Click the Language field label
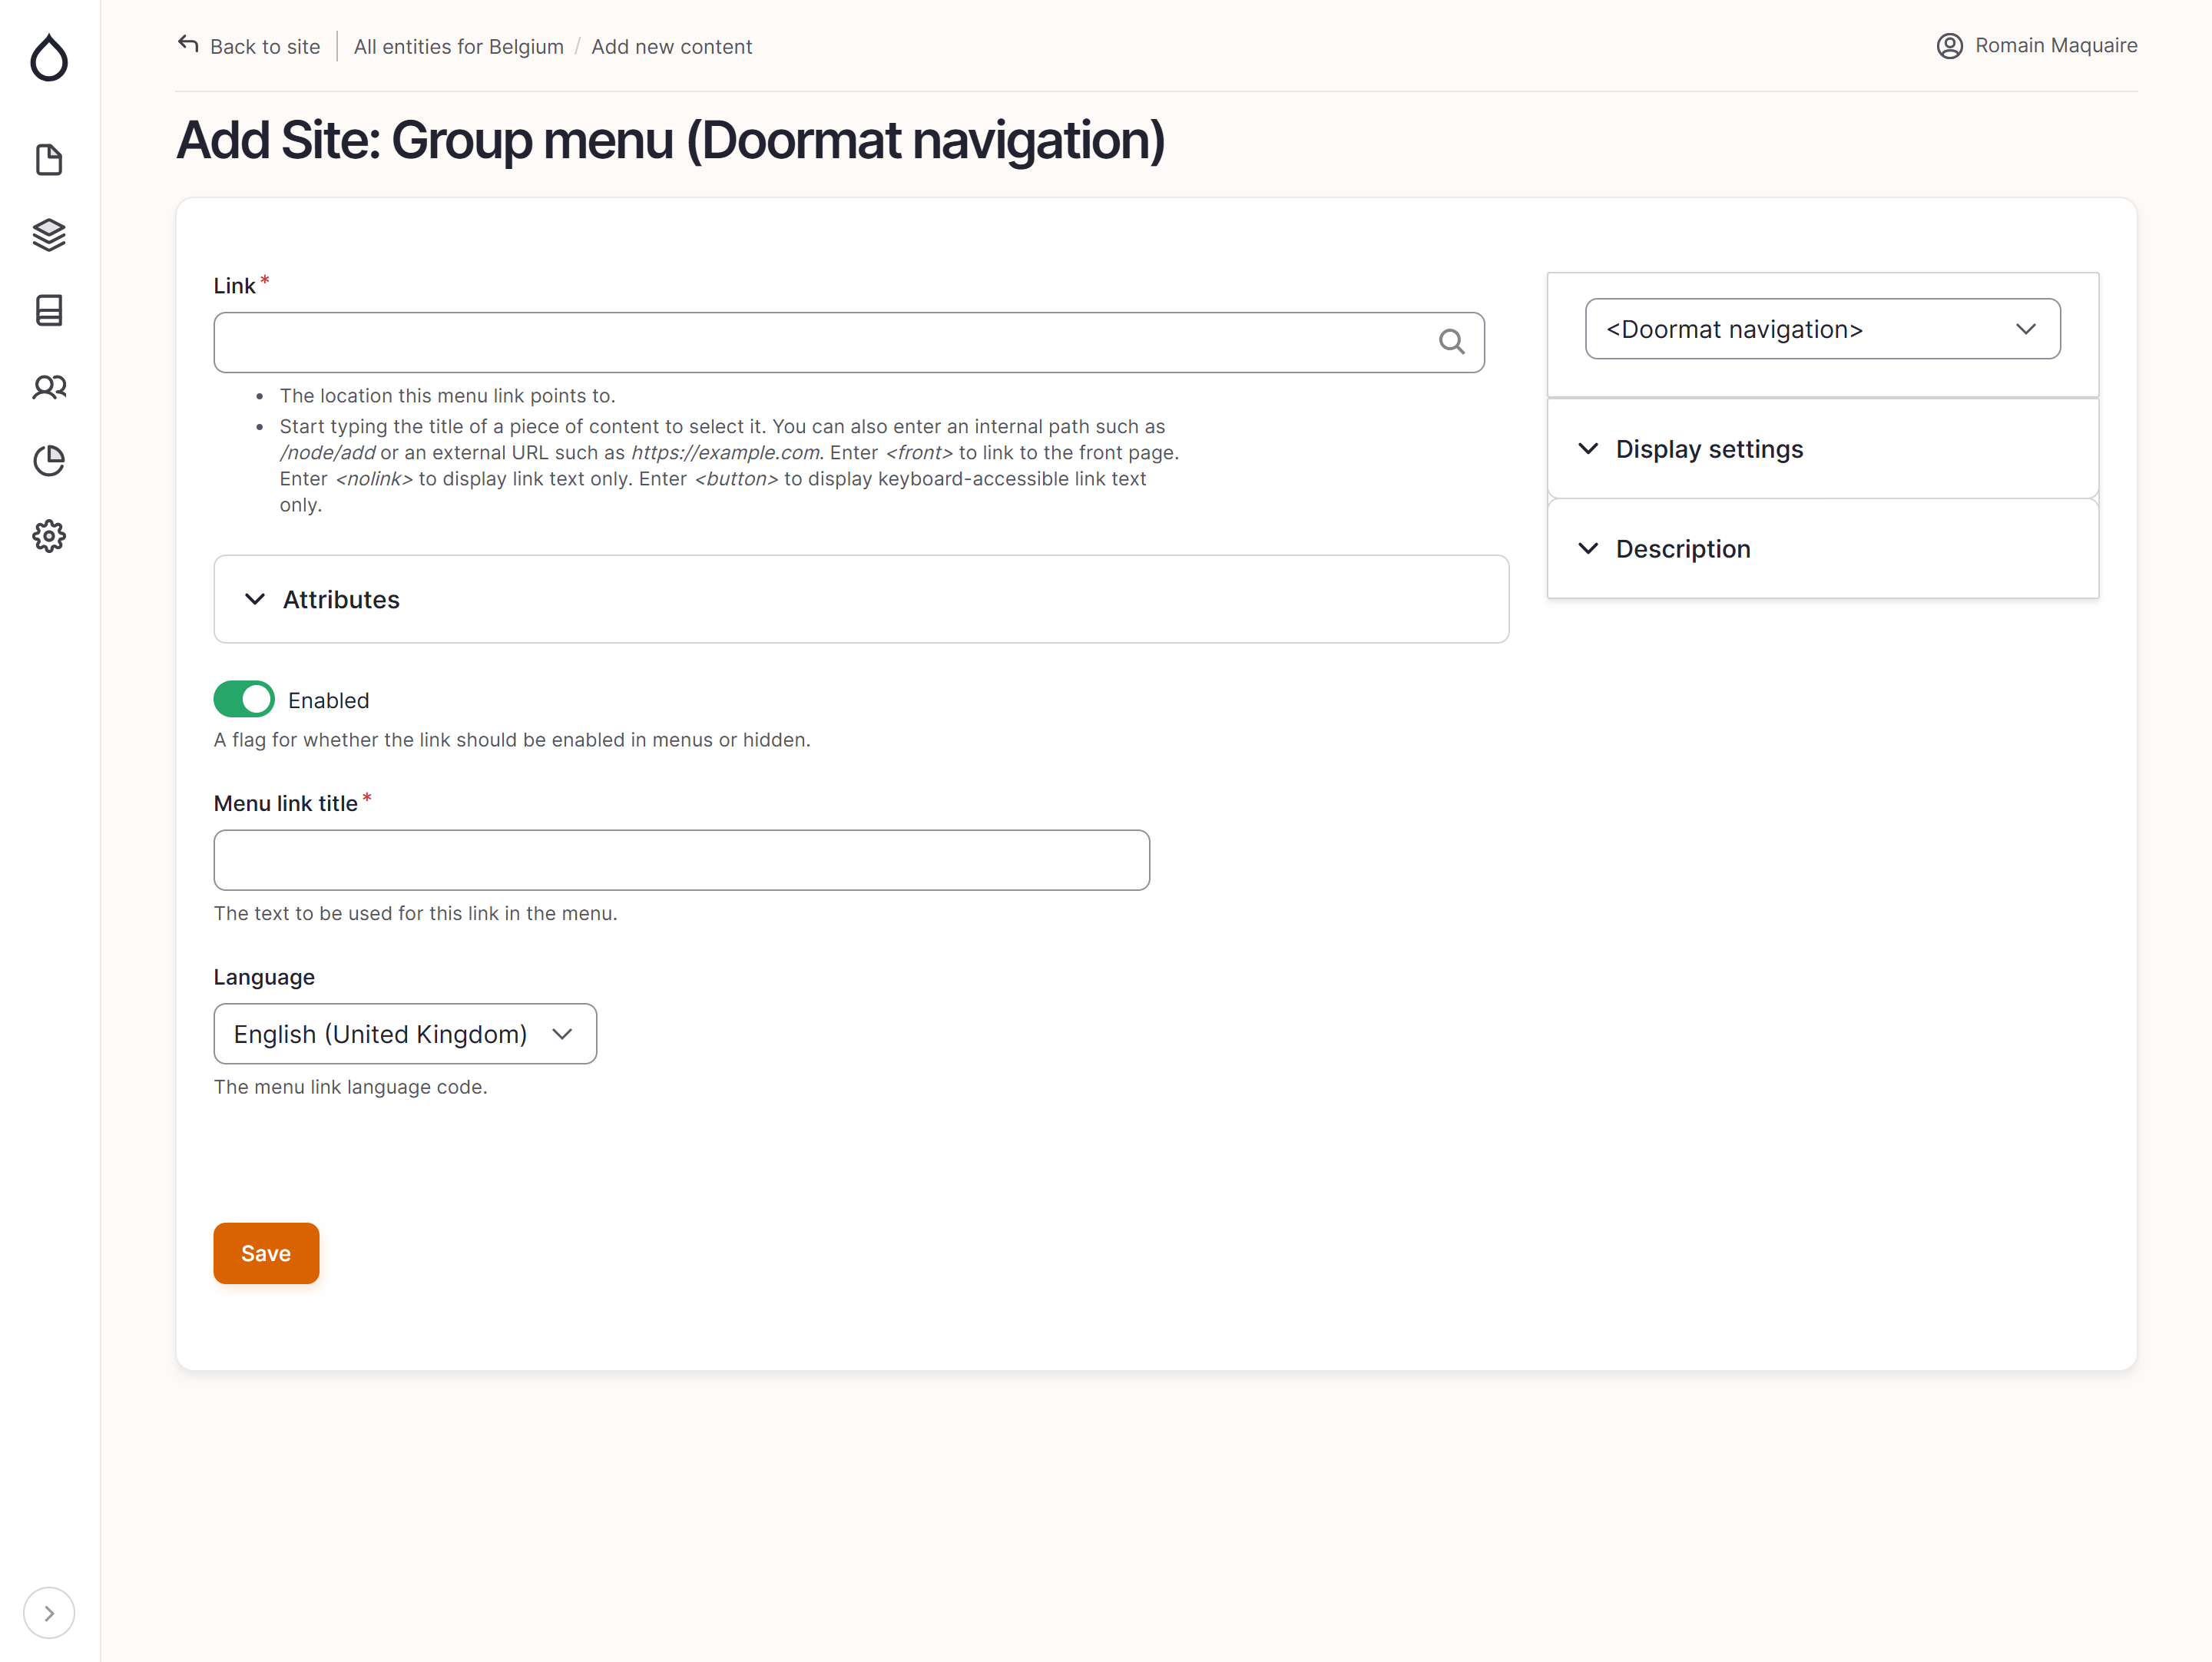This screenshot has height=1662, width=2212. click(264, 977)
